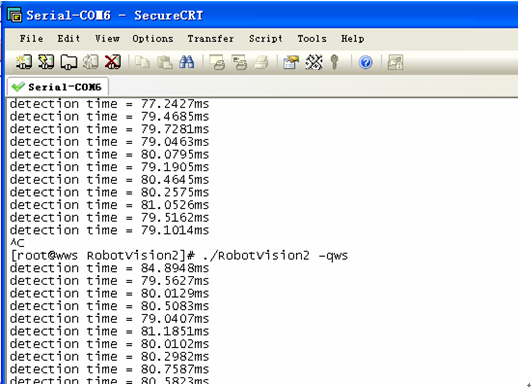
Task: Click the line reading 79.0407ms
Action: 109,319
